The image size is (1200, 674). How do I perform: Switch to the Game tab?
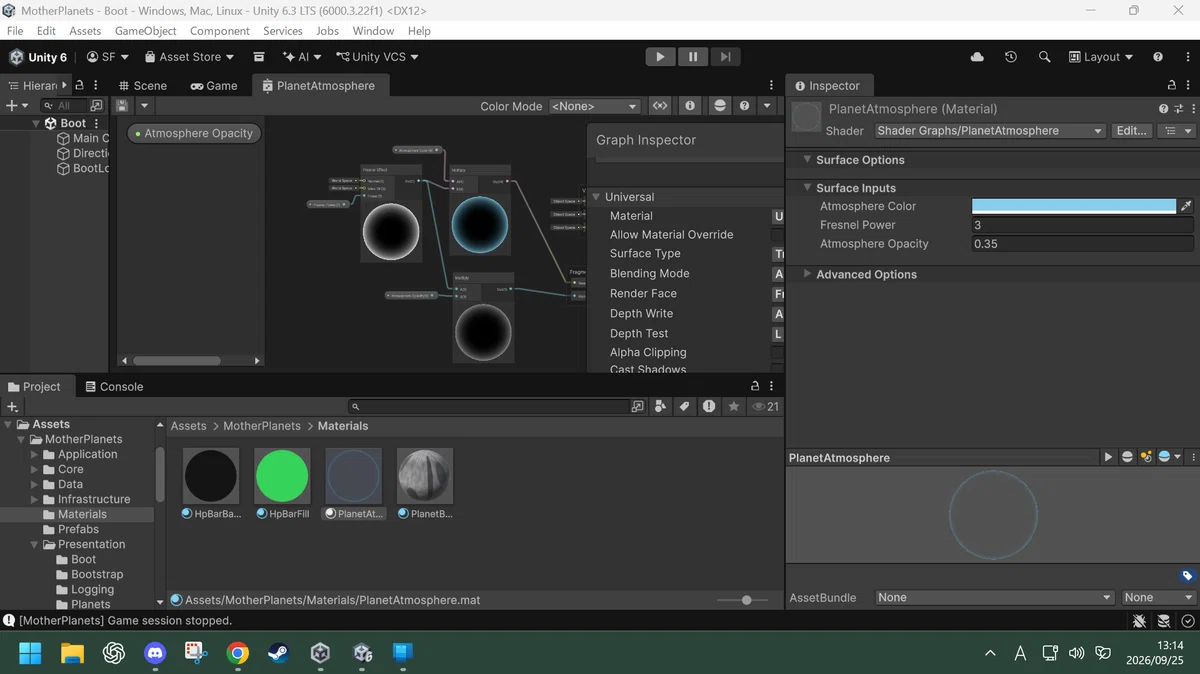pyautogui.click(x=214, y=86)
